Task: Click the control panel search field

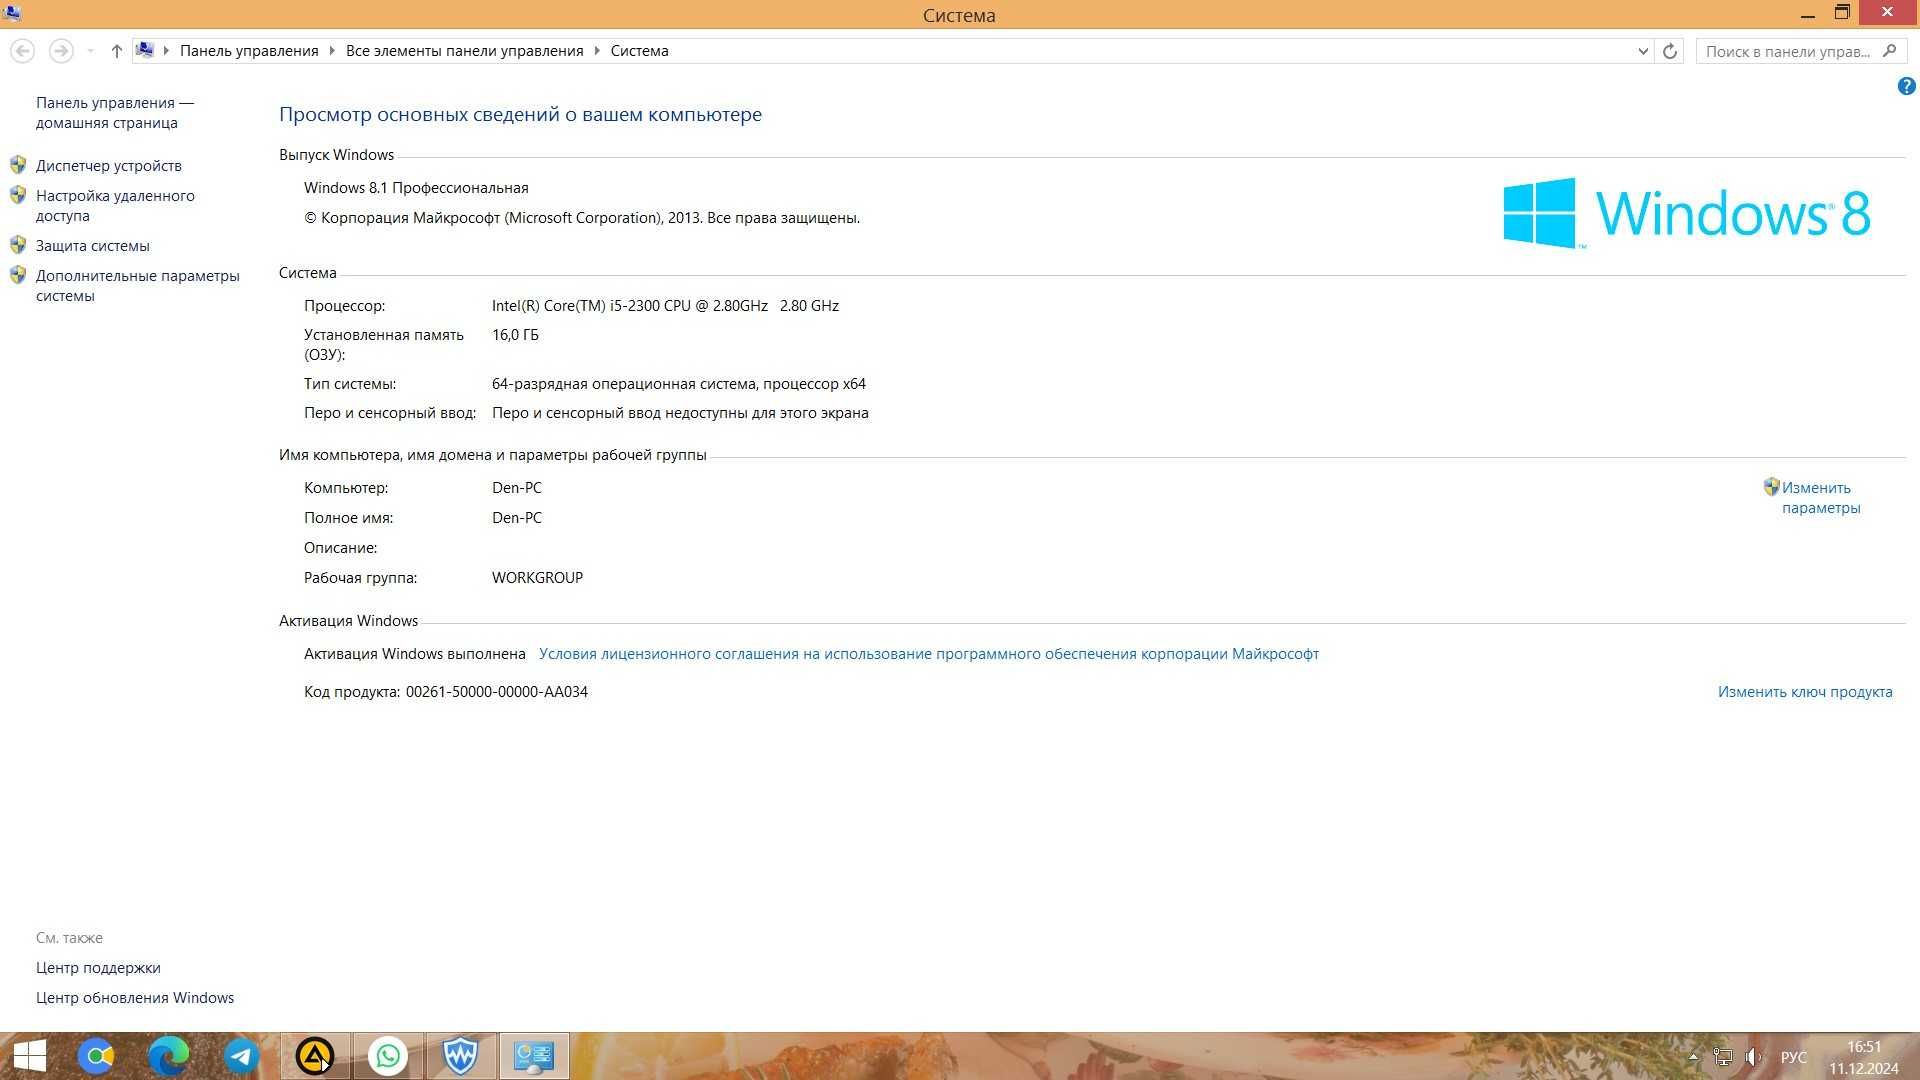Action: coord(1790,51)
